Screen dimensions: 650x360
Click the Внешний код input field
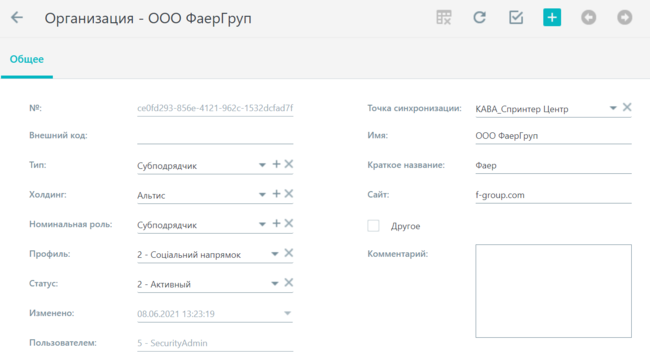pos(215,136)
